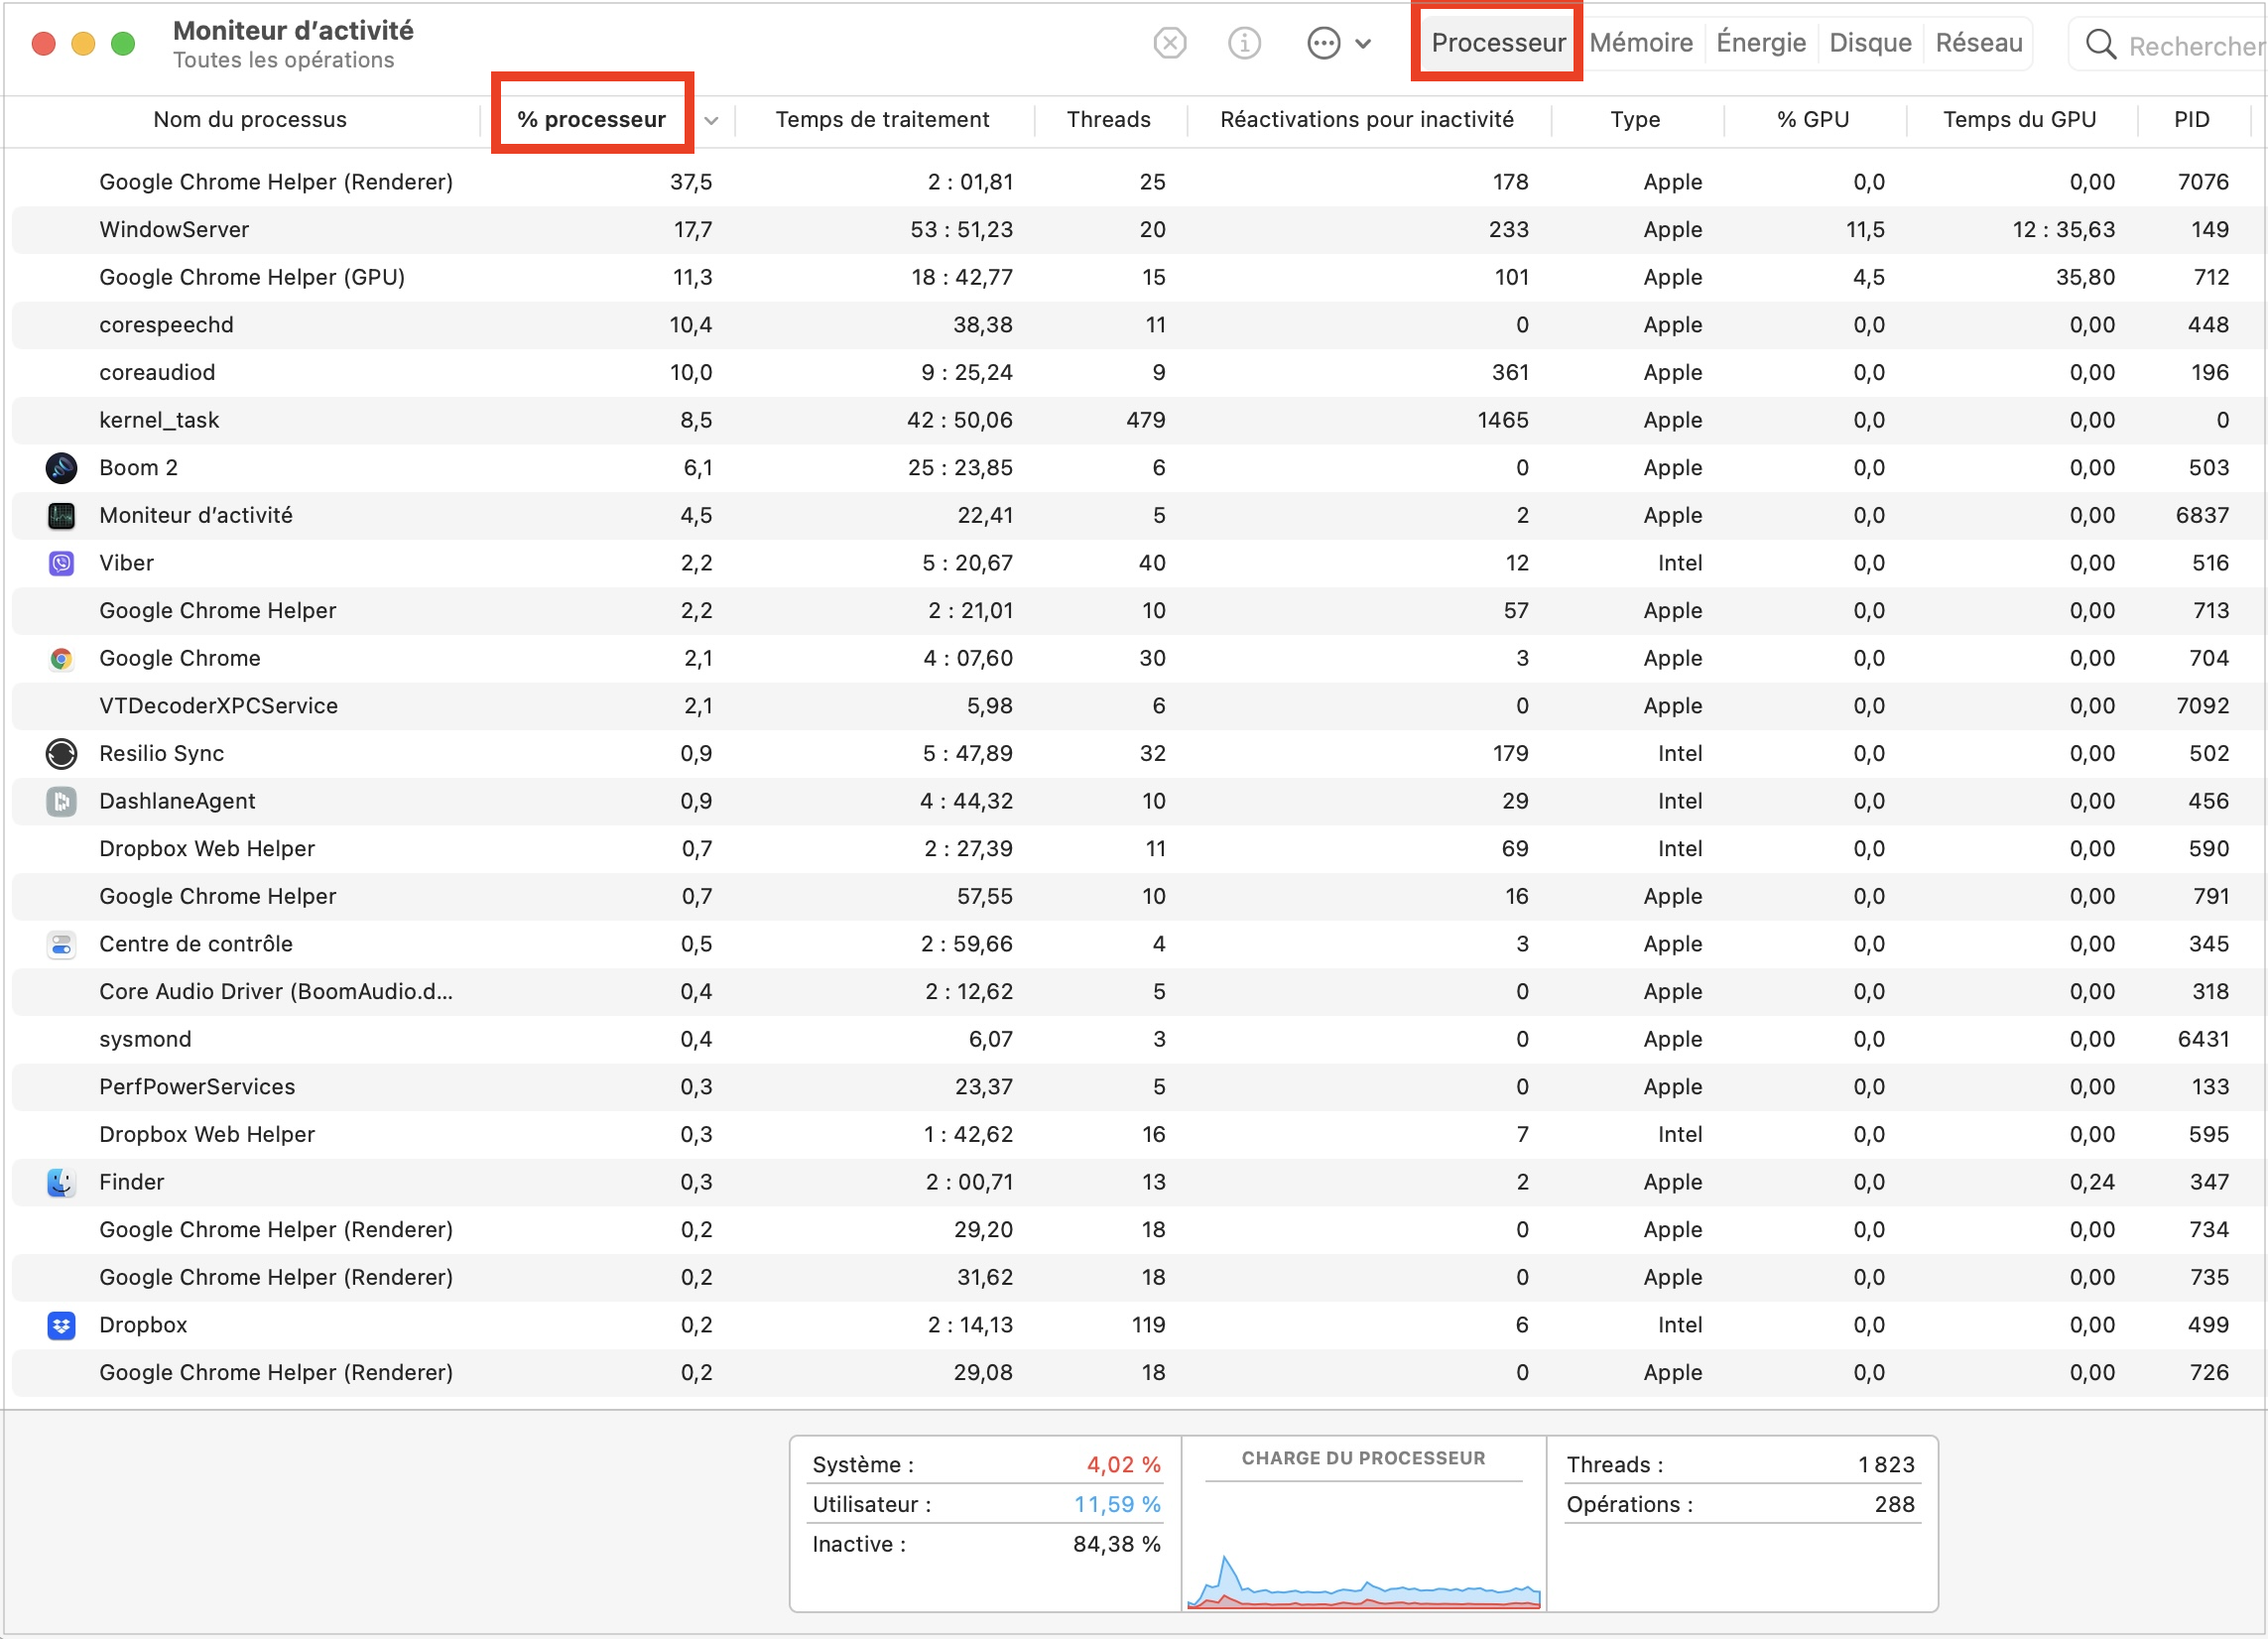Screen dimensions: 2268x1639
Task: Switch to the Disque tab
Action: (x=1870, y=43)
